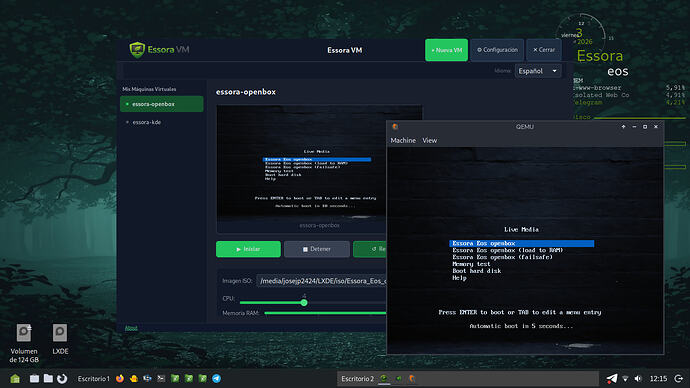Select 'Essora Eos openbox (load to RAM)' in QEMU
690x388 pixels.
(508, 250)
